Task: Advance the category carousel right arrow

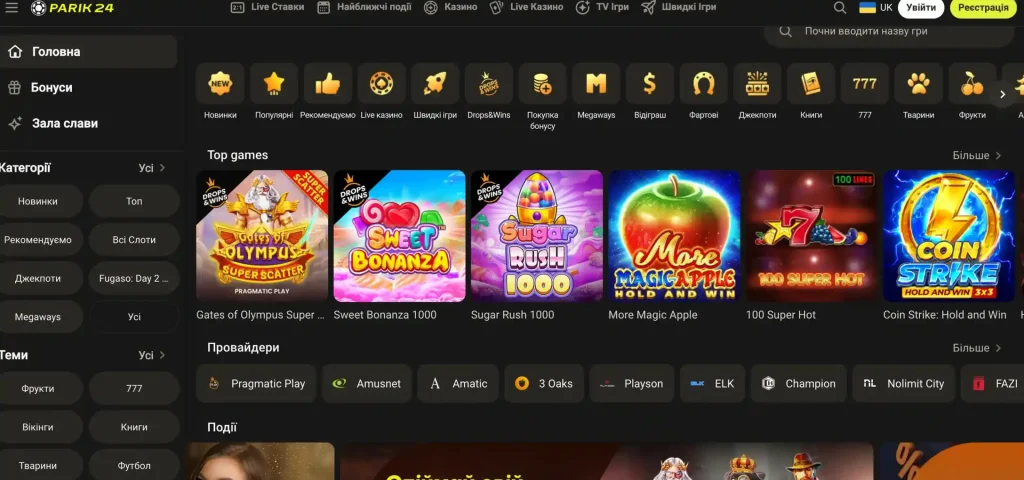Action: pos(1002,95)
